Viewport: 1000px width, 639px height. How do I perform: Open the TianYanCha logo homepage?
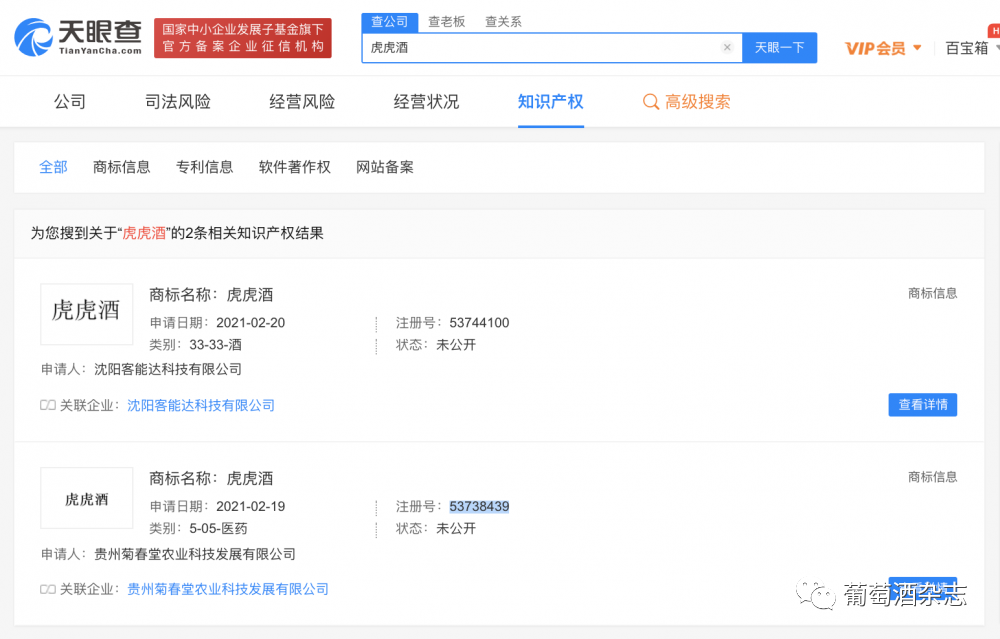click(x=78, y=37)
